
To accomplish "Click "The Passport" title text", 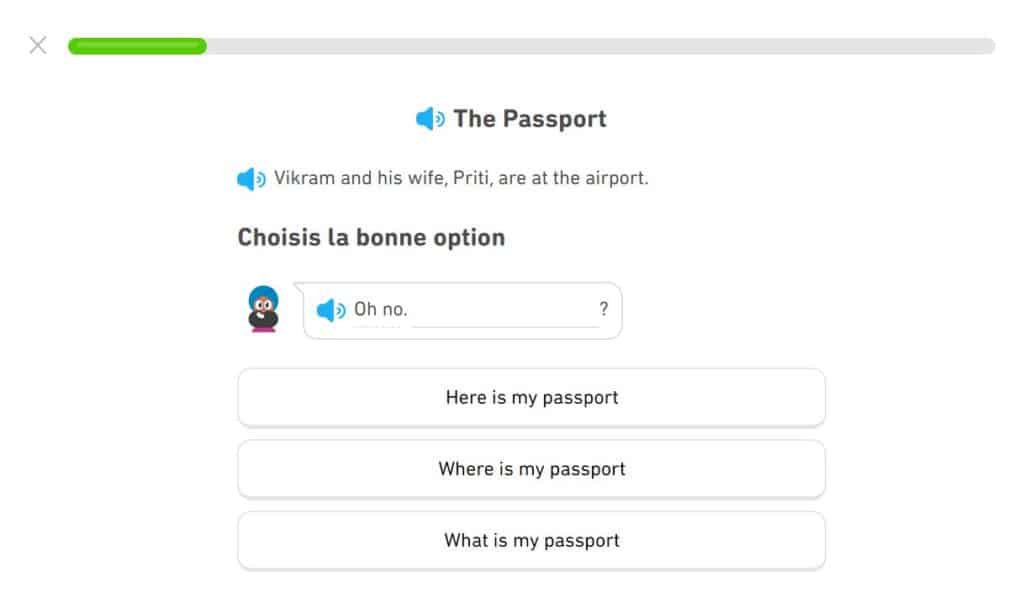I will coord(529,119).
